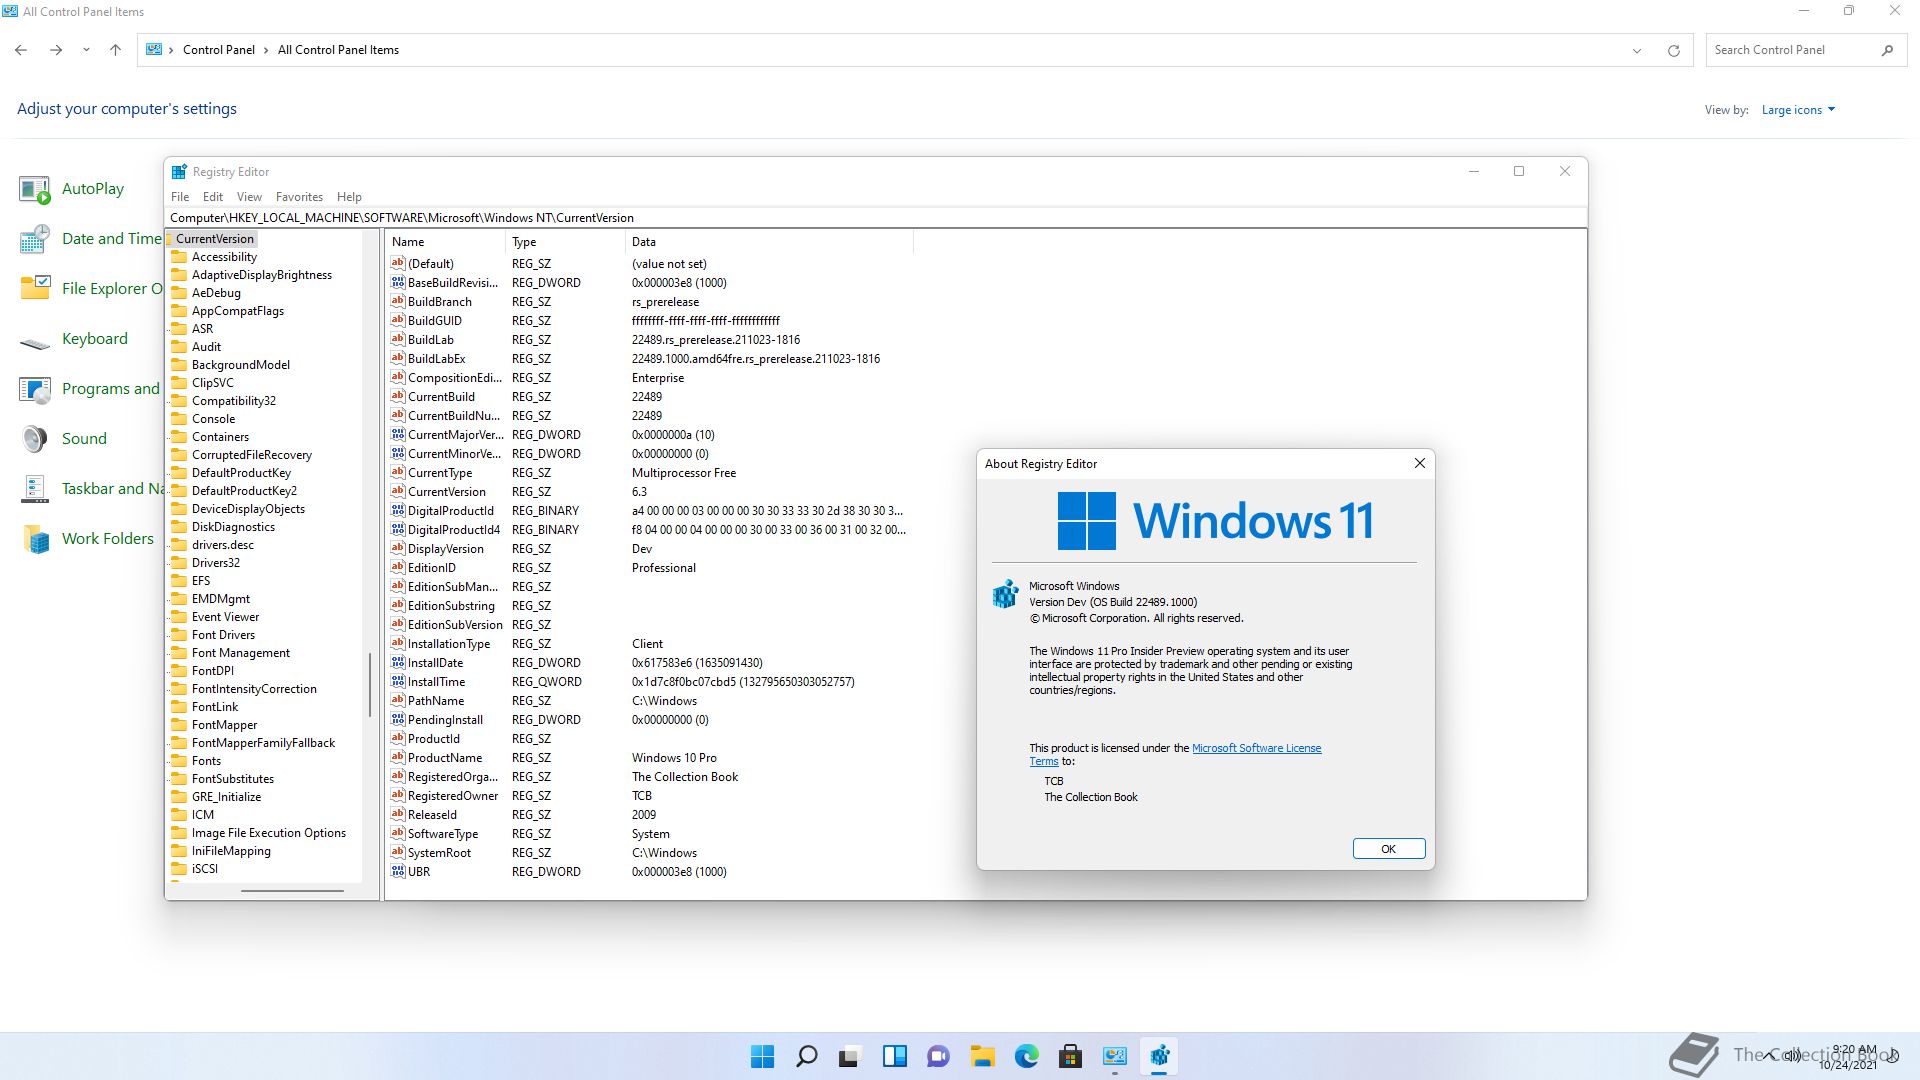Select the DisplayVersion registry value
Image resolution: width=1920 pixels, height=1080 pixels.
445,549
